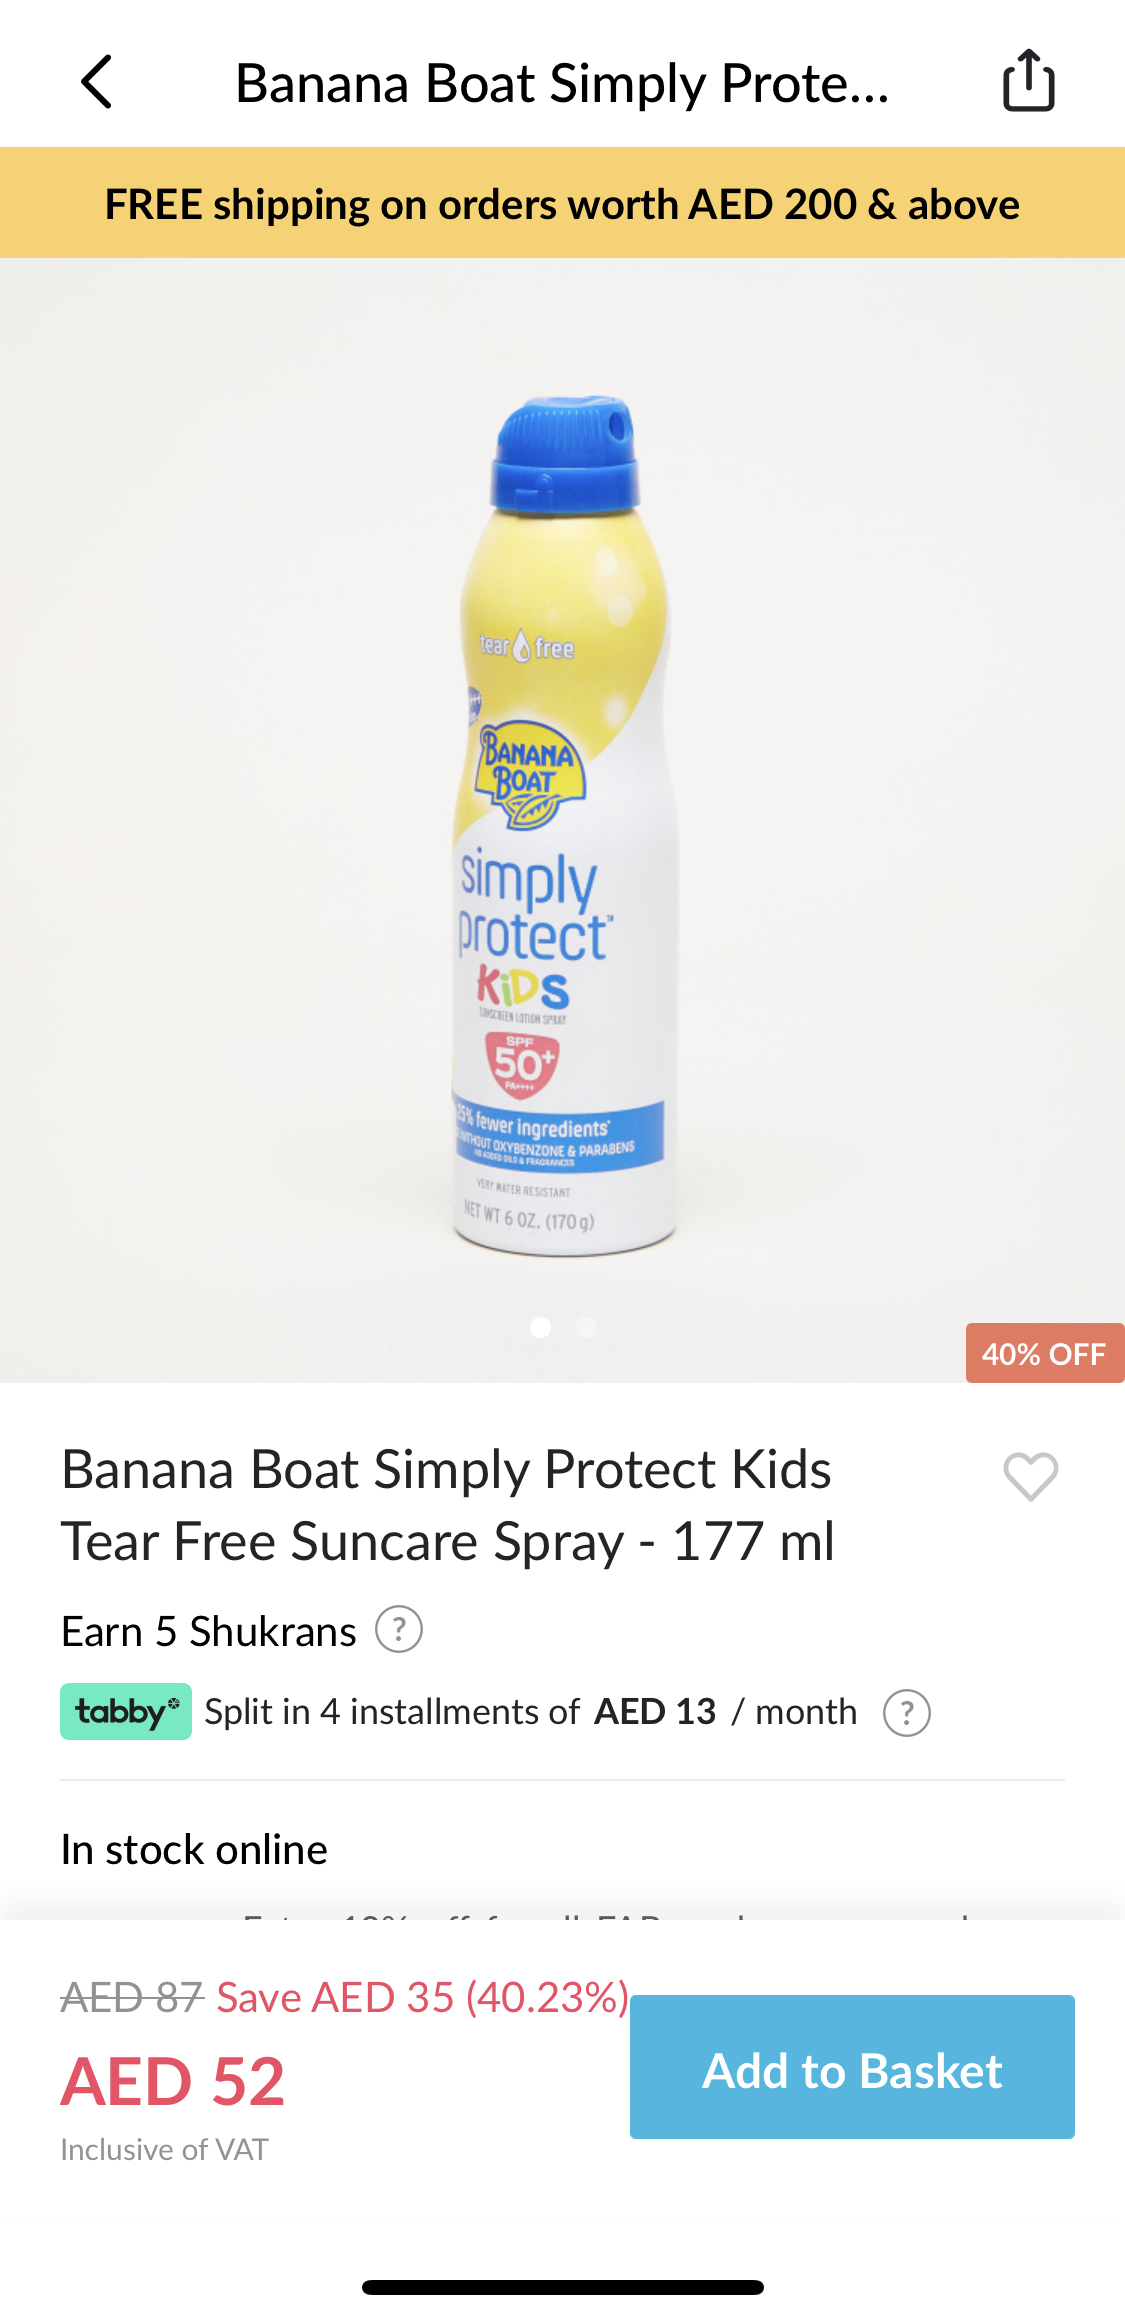Select second image carousel dot

tap(586, 1327)
